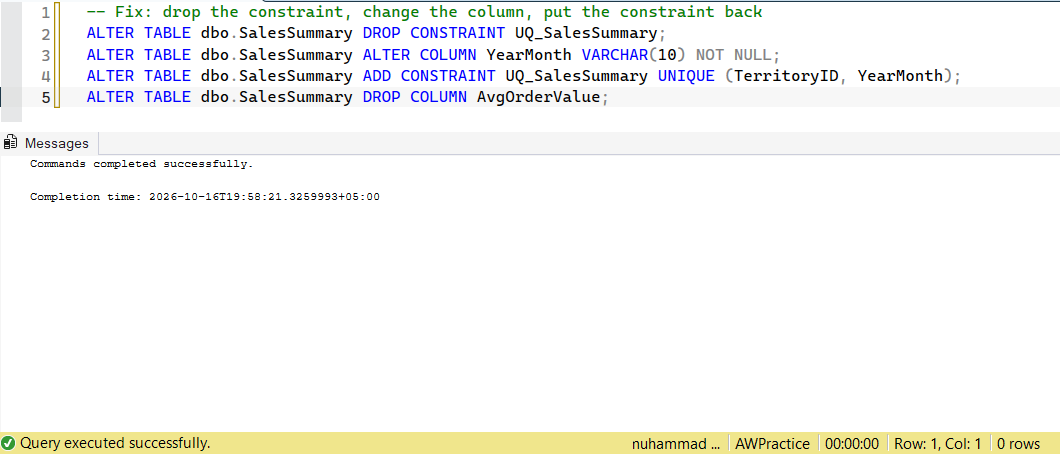
Task: Click line number 4 in the gutter
Action: coord(45,76)
